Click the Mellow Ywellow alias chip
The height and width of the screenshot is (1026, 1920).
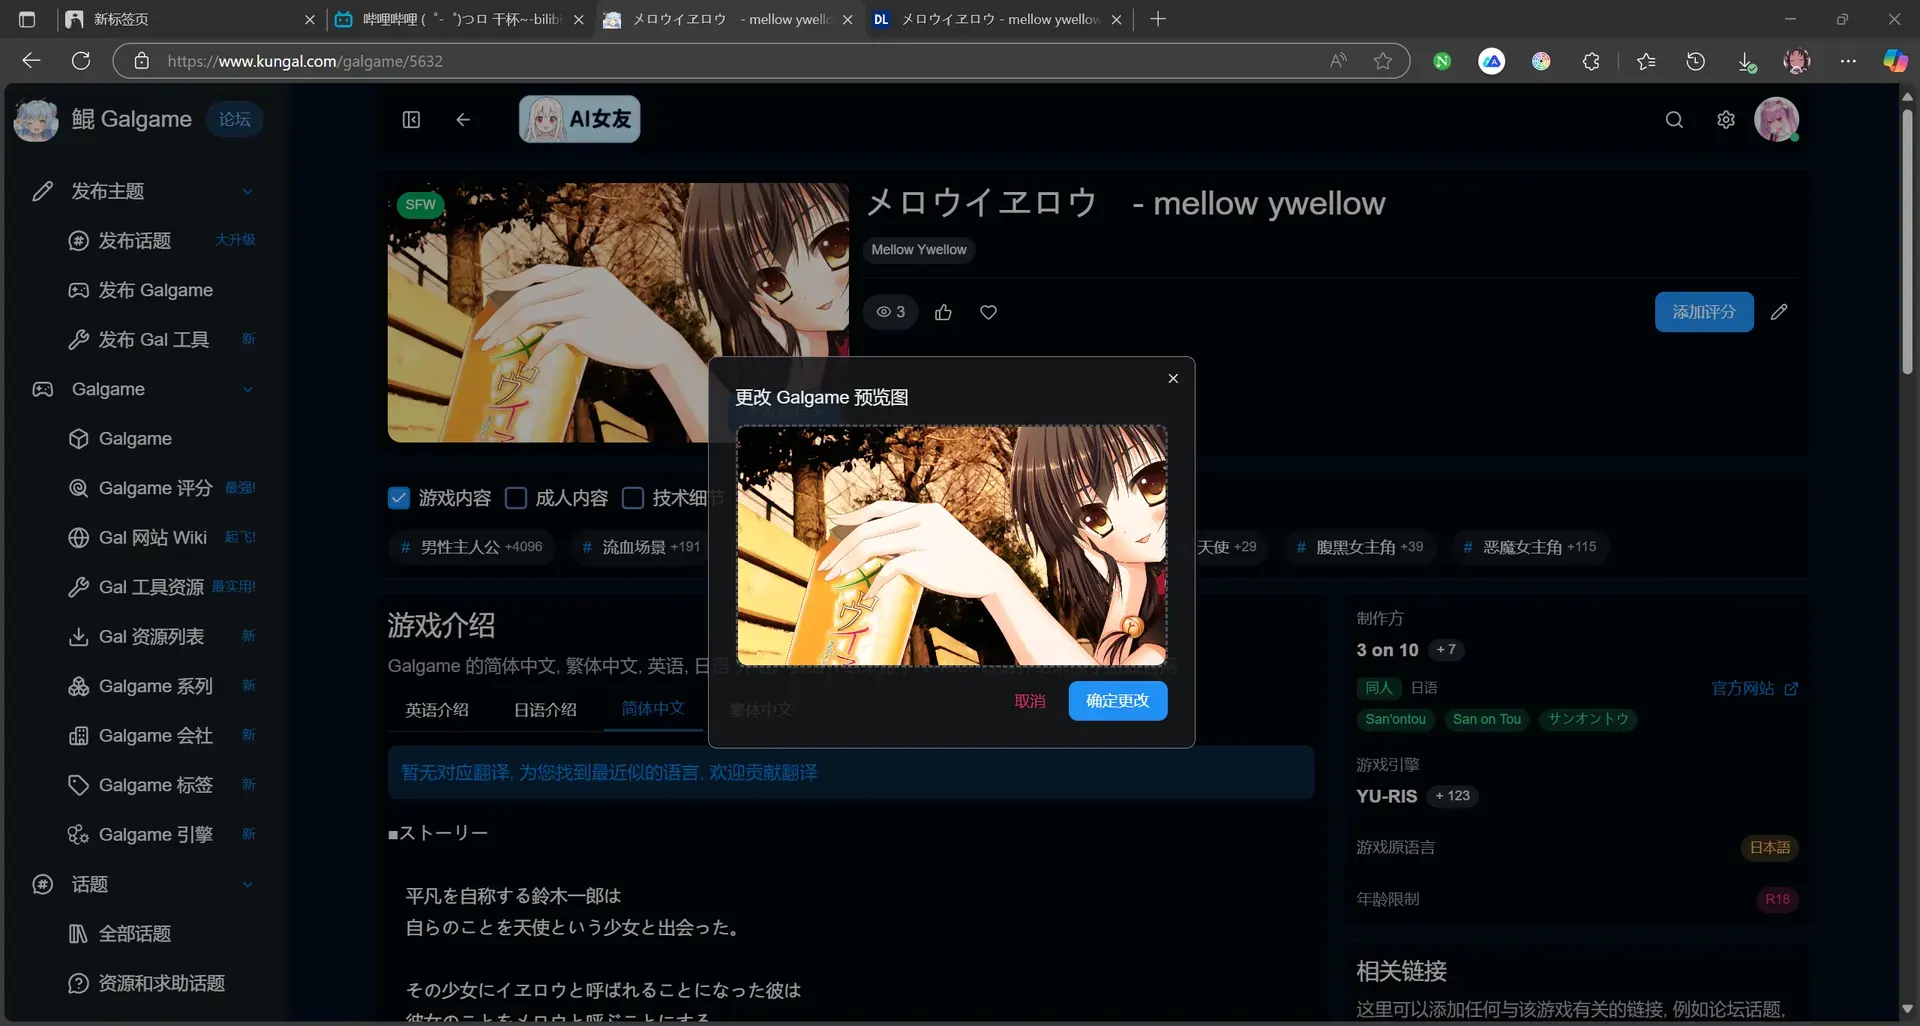[919, 250]
